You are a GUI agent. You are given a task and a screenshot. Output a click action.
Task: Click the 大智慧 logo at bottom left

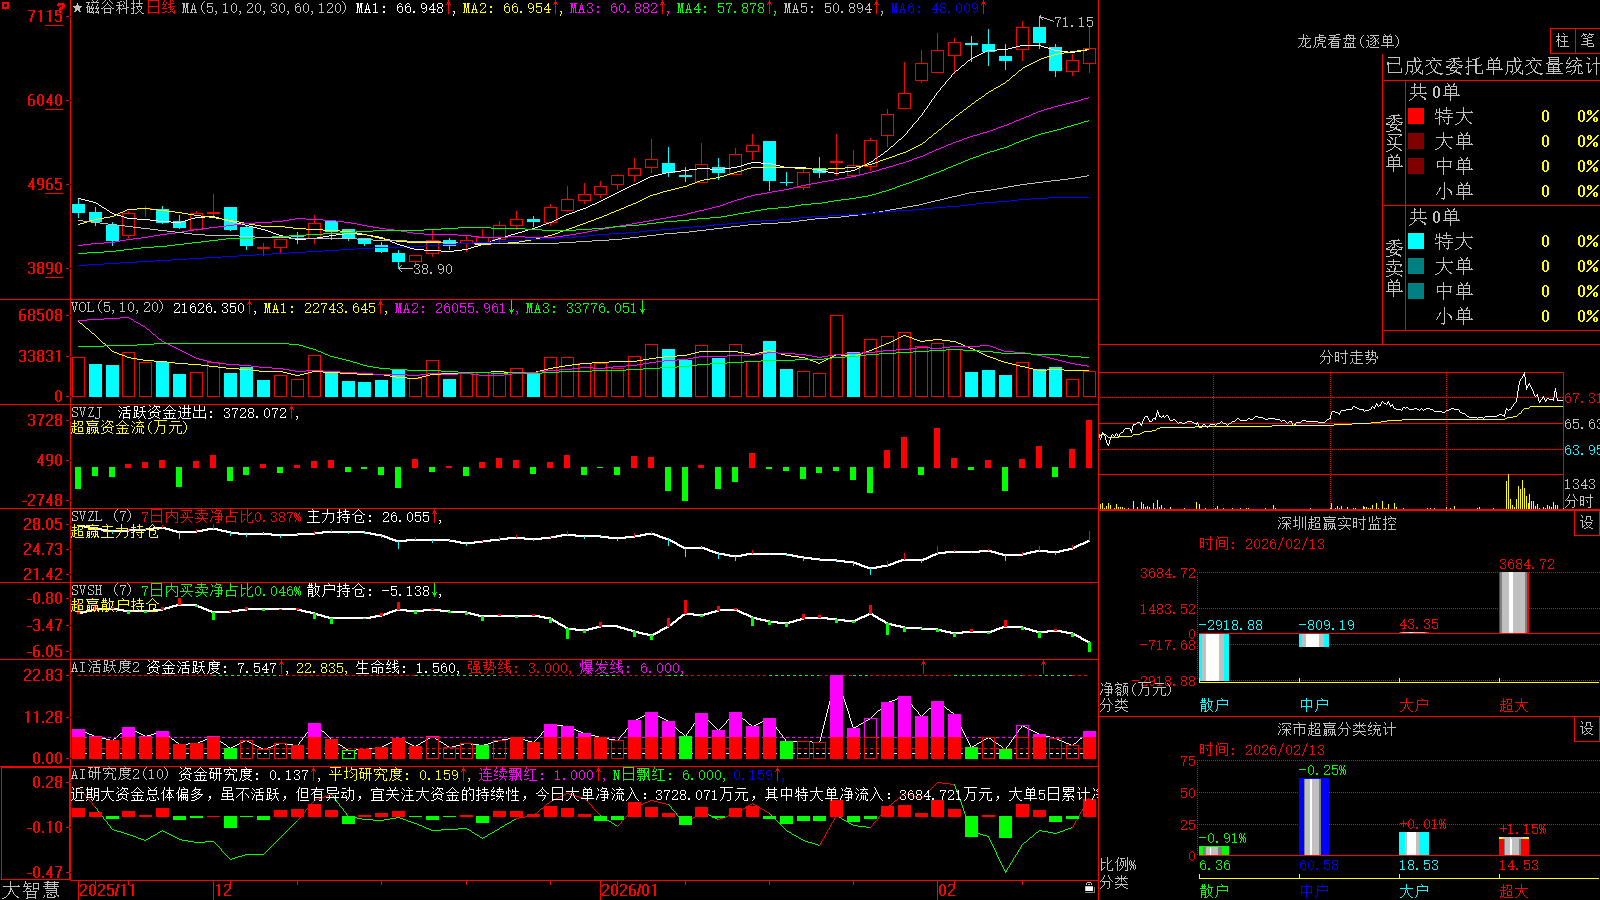tap(31, 889)
